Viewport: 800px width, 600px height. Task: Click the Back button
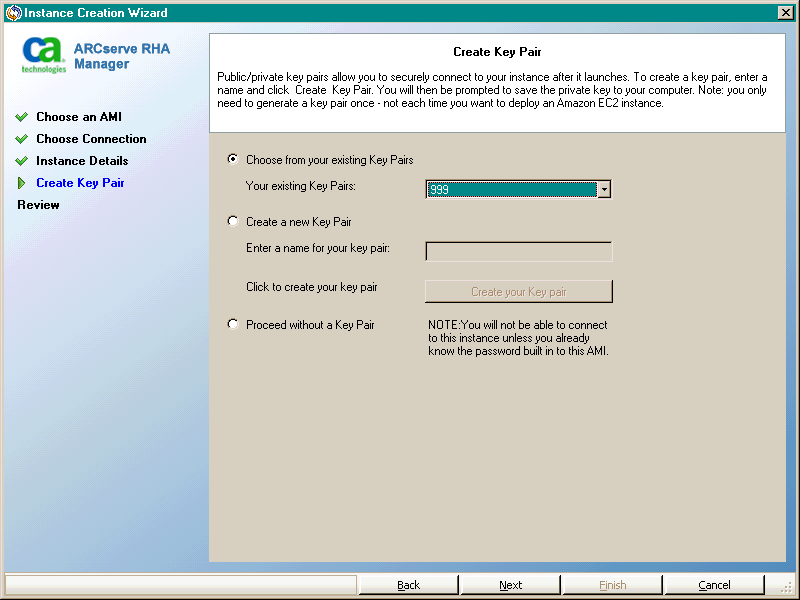(408, 585)
